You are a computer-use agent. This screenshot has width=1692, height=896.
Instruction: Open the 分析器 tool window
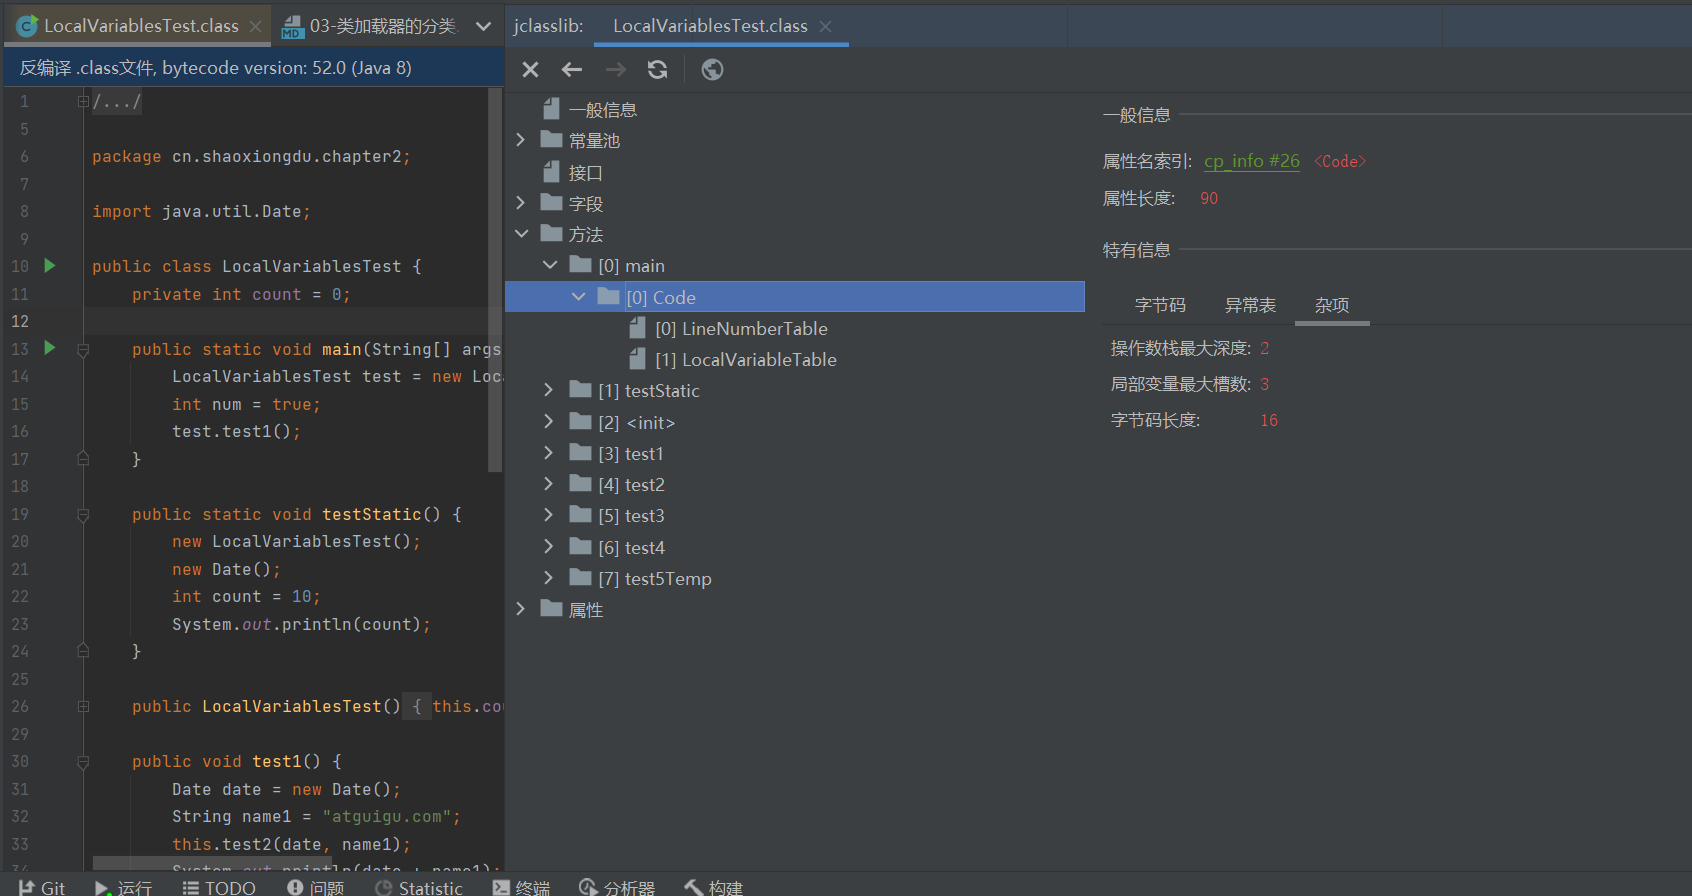point(617,887)
